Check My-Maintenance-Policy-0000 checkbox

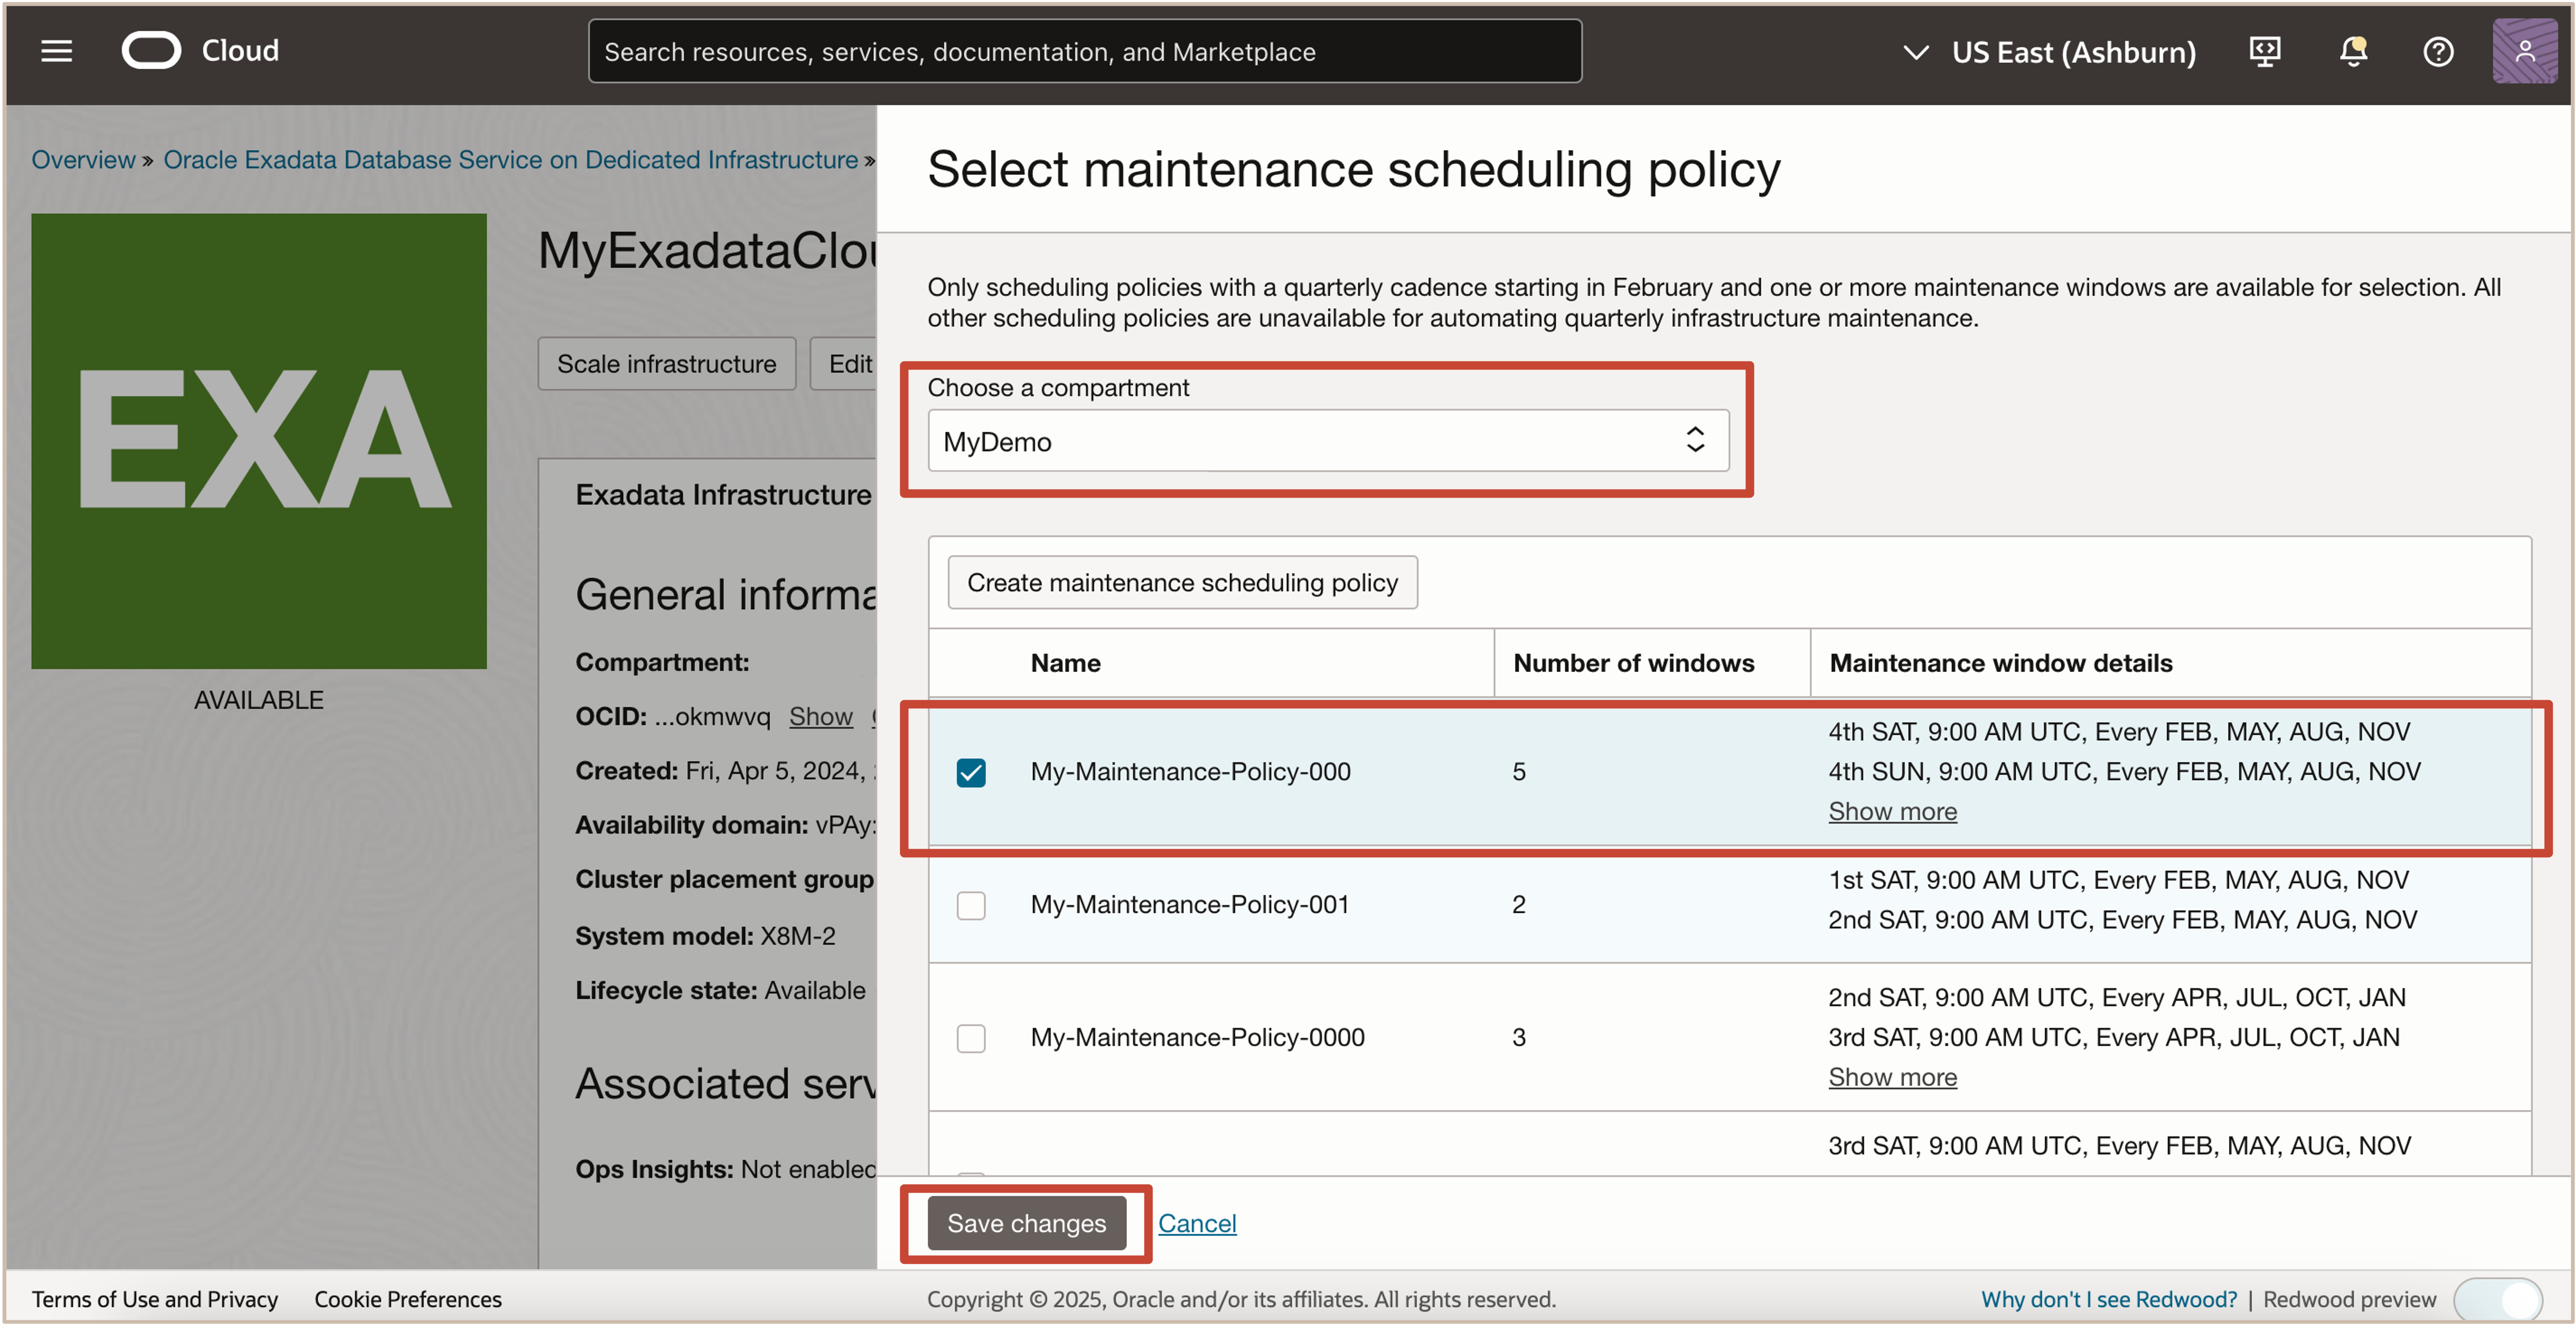pyautogui.click(x=971, y=1038)
